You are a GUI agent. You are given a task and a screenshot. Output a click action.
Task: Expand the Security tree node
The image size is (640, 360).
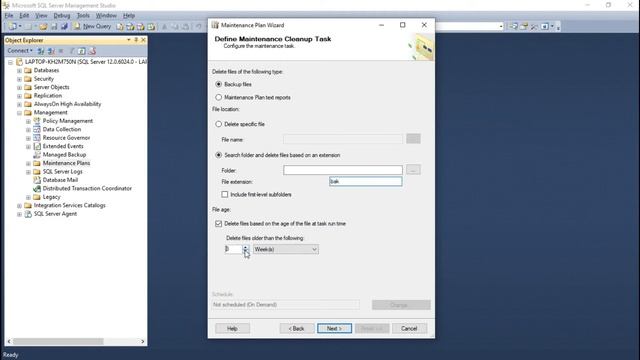(x=19, y=79)
